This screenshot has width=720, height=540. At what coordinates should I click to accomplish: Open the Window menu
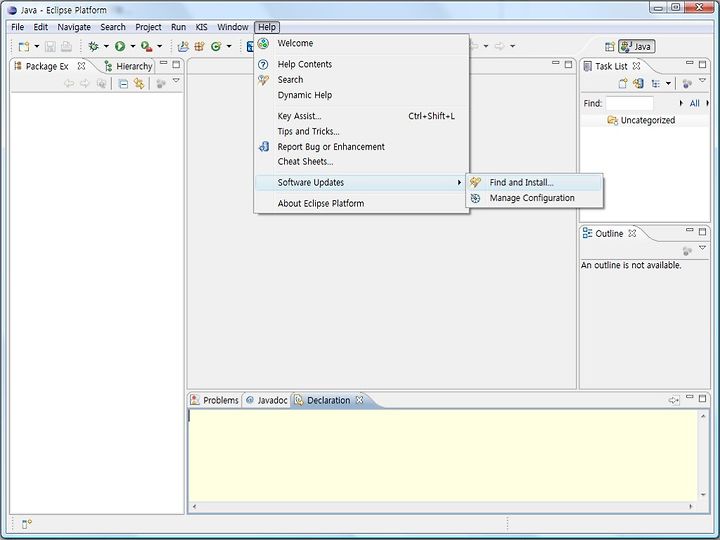(233, 27)
